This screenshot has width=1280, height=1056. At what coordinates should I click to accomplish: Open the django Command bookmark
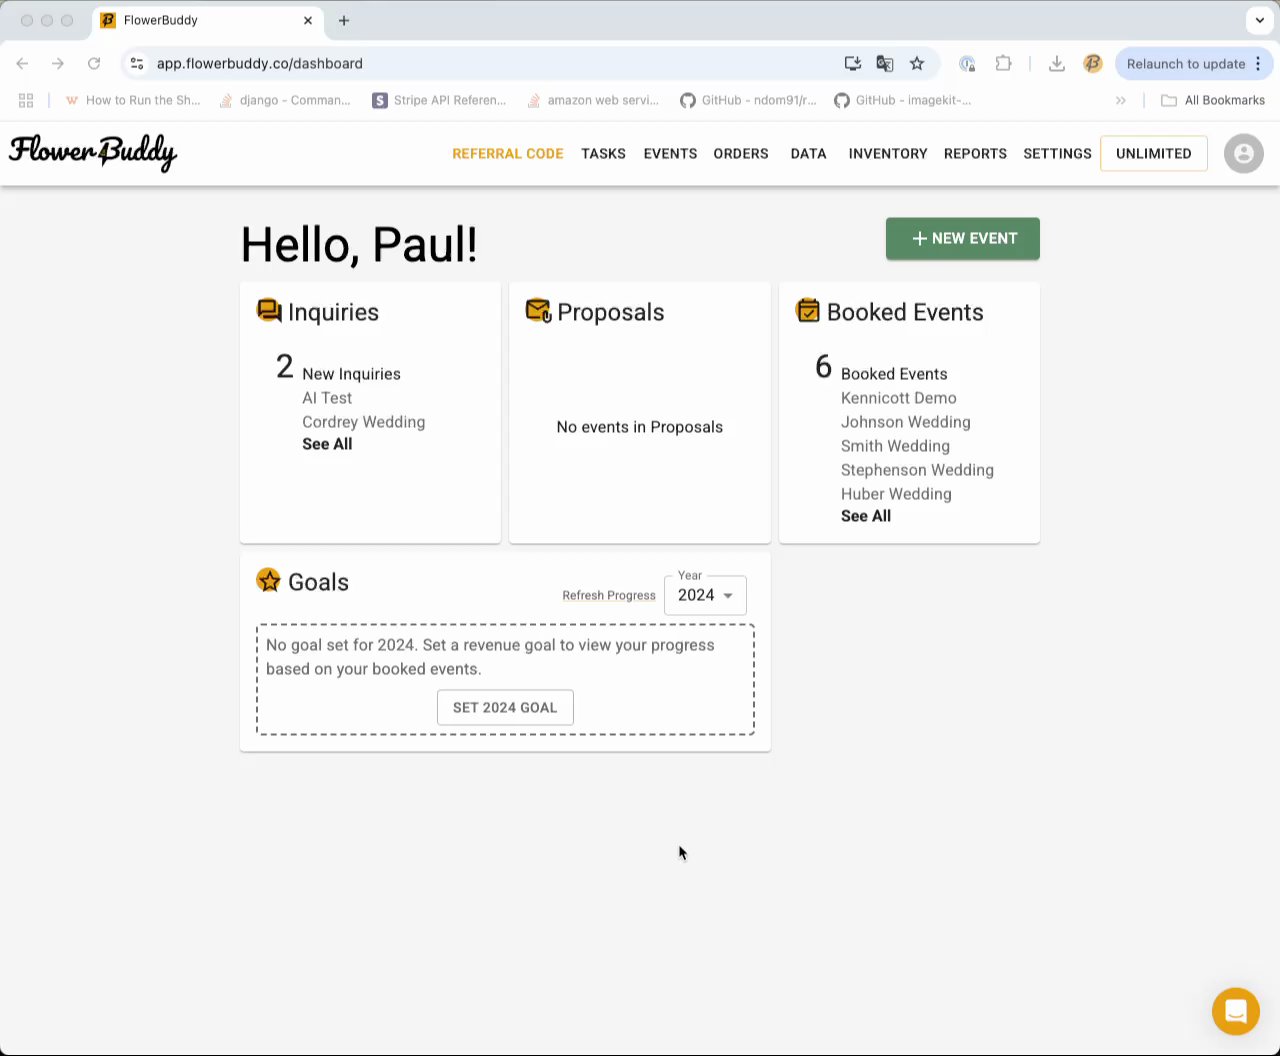pyautogui.click(x=285, y=100)
